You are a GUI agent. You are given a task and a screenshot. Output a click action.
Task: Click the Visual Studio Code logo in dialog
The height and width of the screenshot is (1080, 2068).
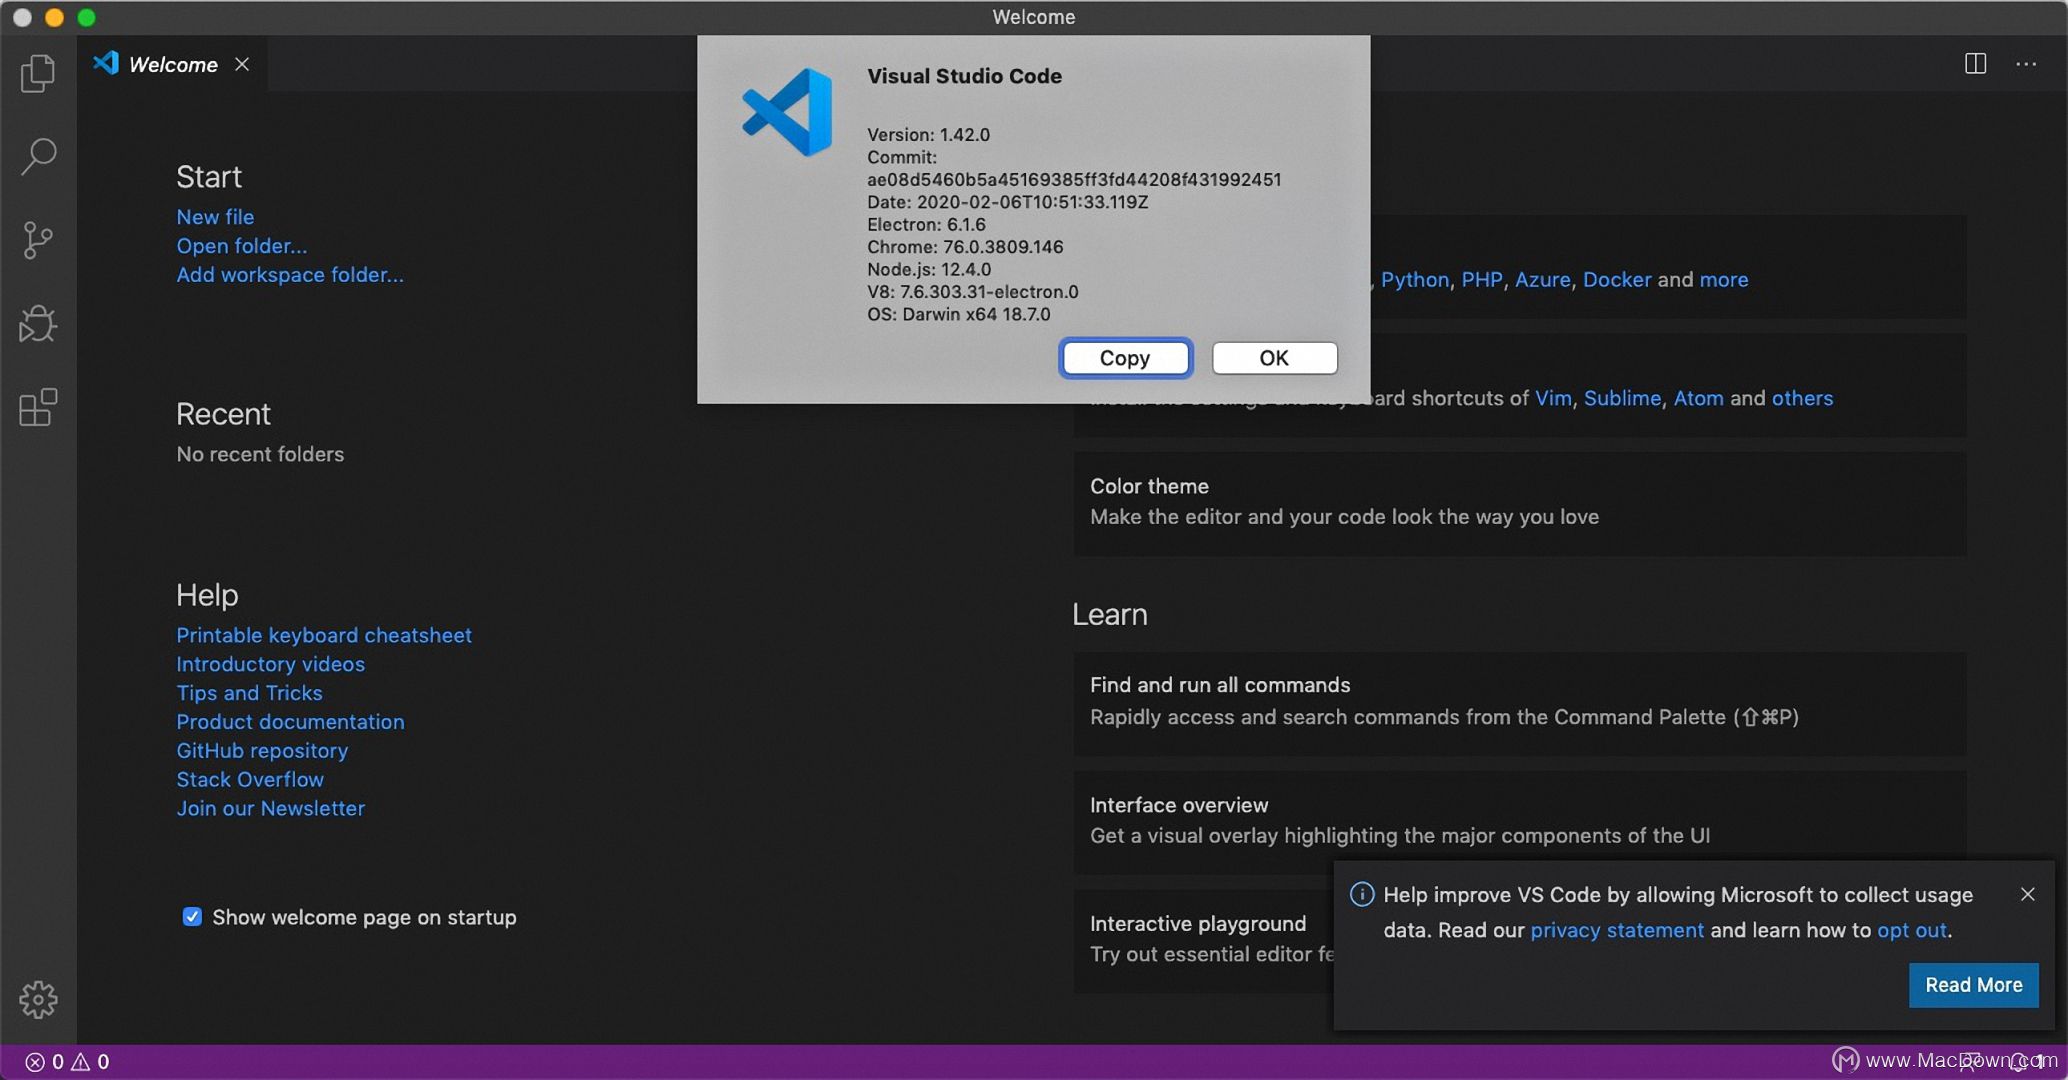pyautogui.click(x=787, y=112)
